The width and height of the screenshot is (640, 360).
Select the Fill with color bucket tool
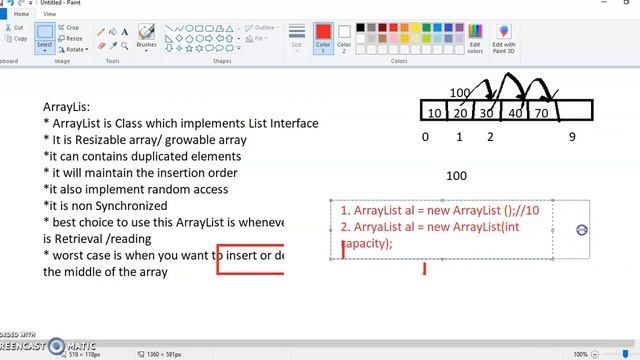(113, 31)
